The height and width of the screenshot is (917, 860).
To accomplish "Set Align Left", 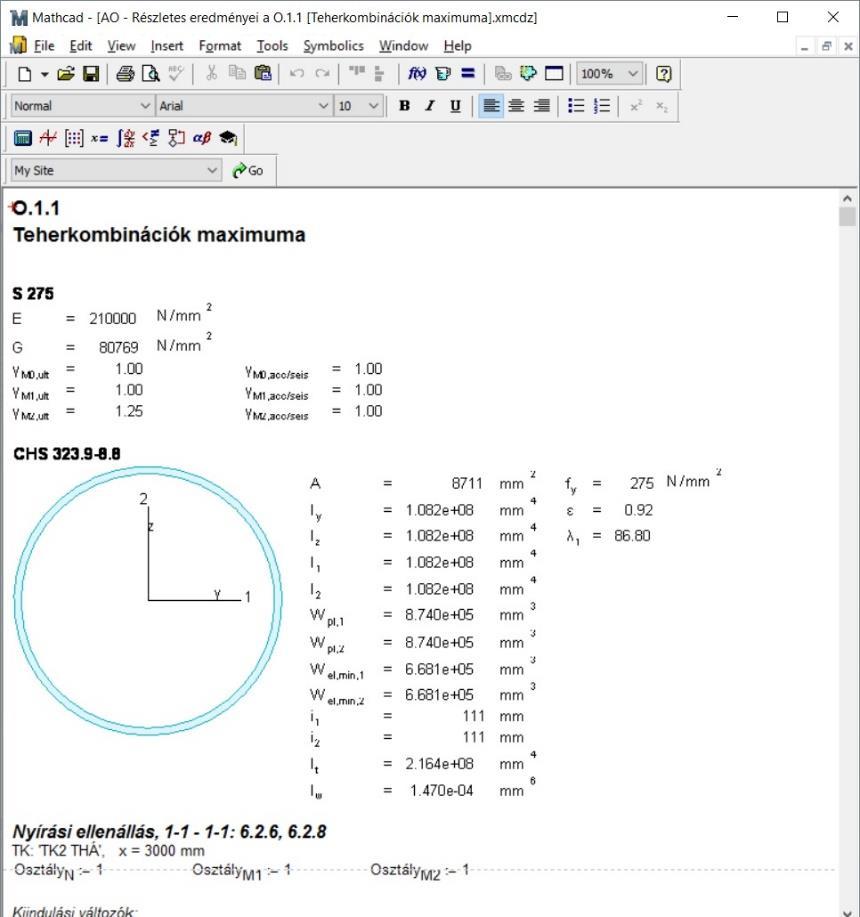I will [491, 106].
